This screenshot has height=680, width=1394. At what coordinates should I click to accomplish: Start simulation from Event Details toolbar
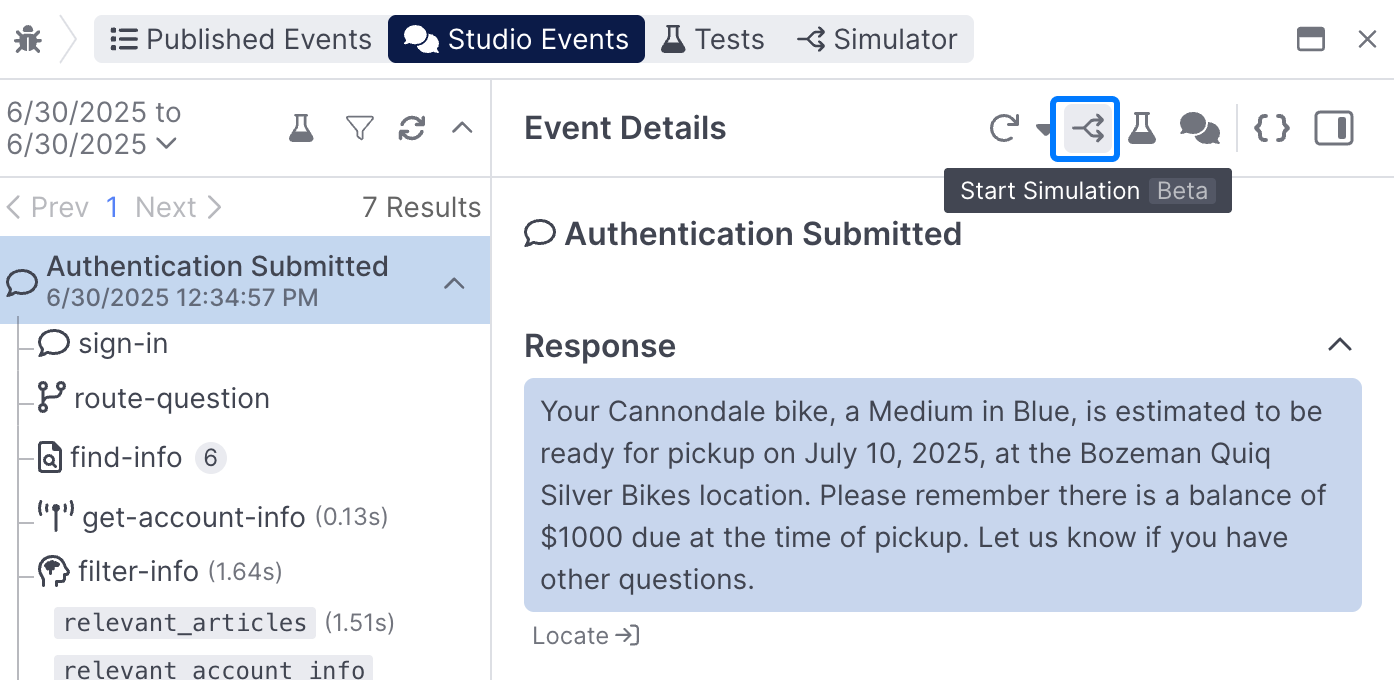(1086, 128)
